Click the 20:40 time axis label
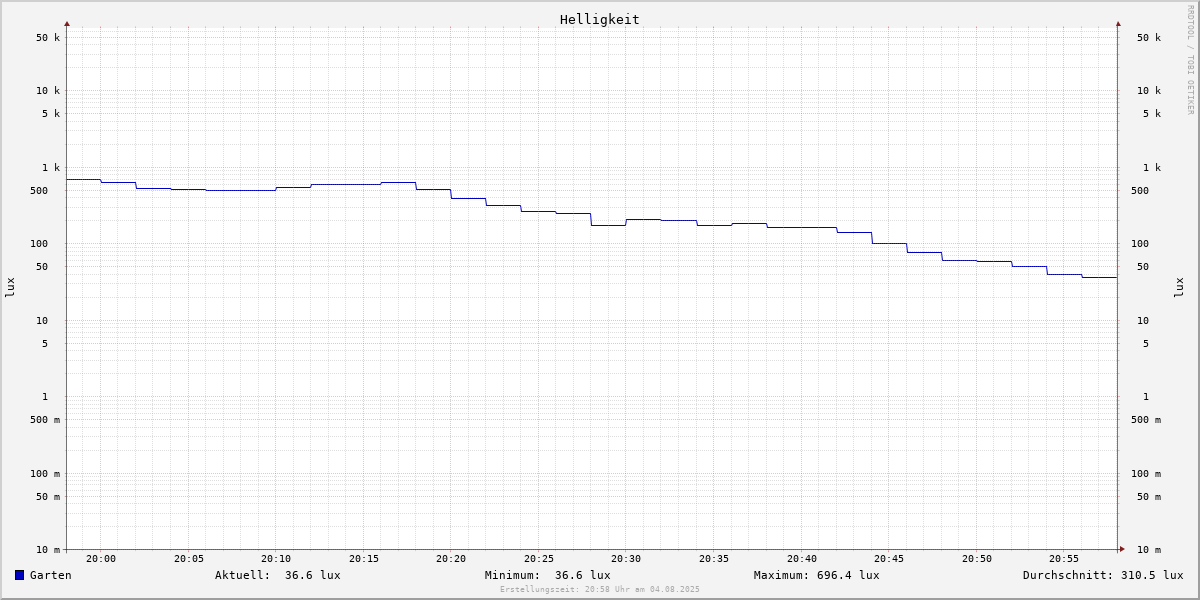1200x600 pixels. [802, 559]
